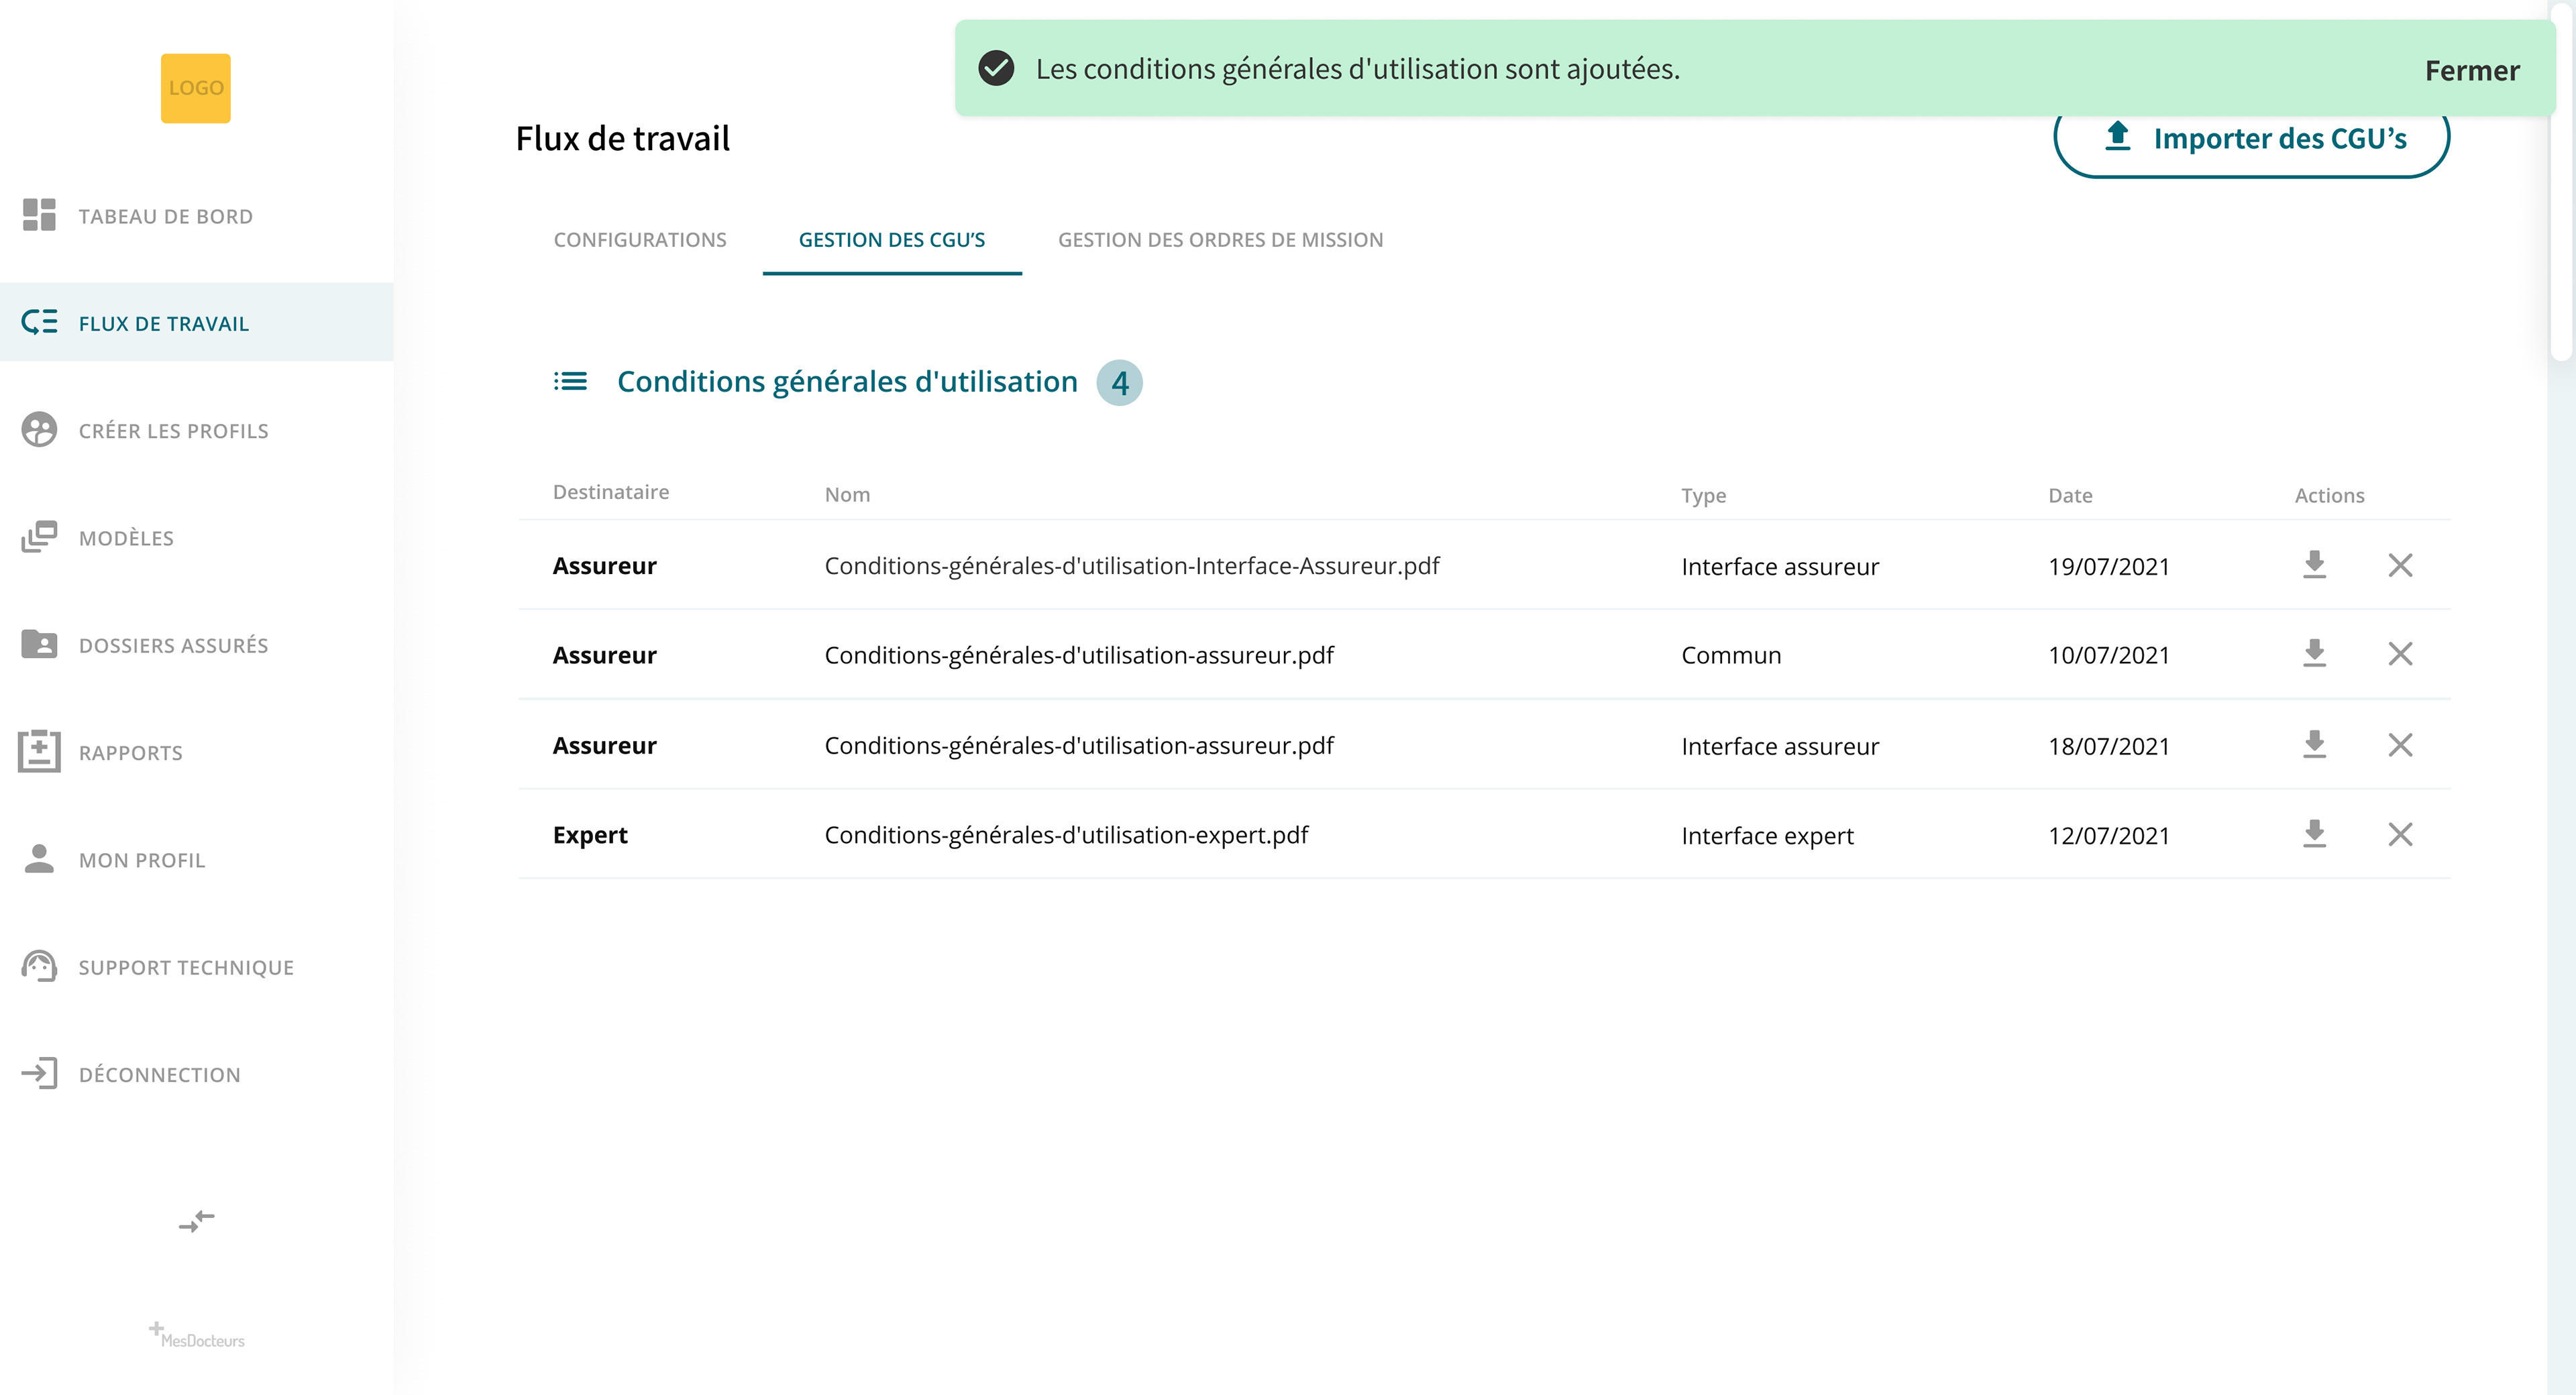Select Flux de travail menu label
Viewport: 2576px width, 1395px height.
pyautogui.click(x=164, y=324)
